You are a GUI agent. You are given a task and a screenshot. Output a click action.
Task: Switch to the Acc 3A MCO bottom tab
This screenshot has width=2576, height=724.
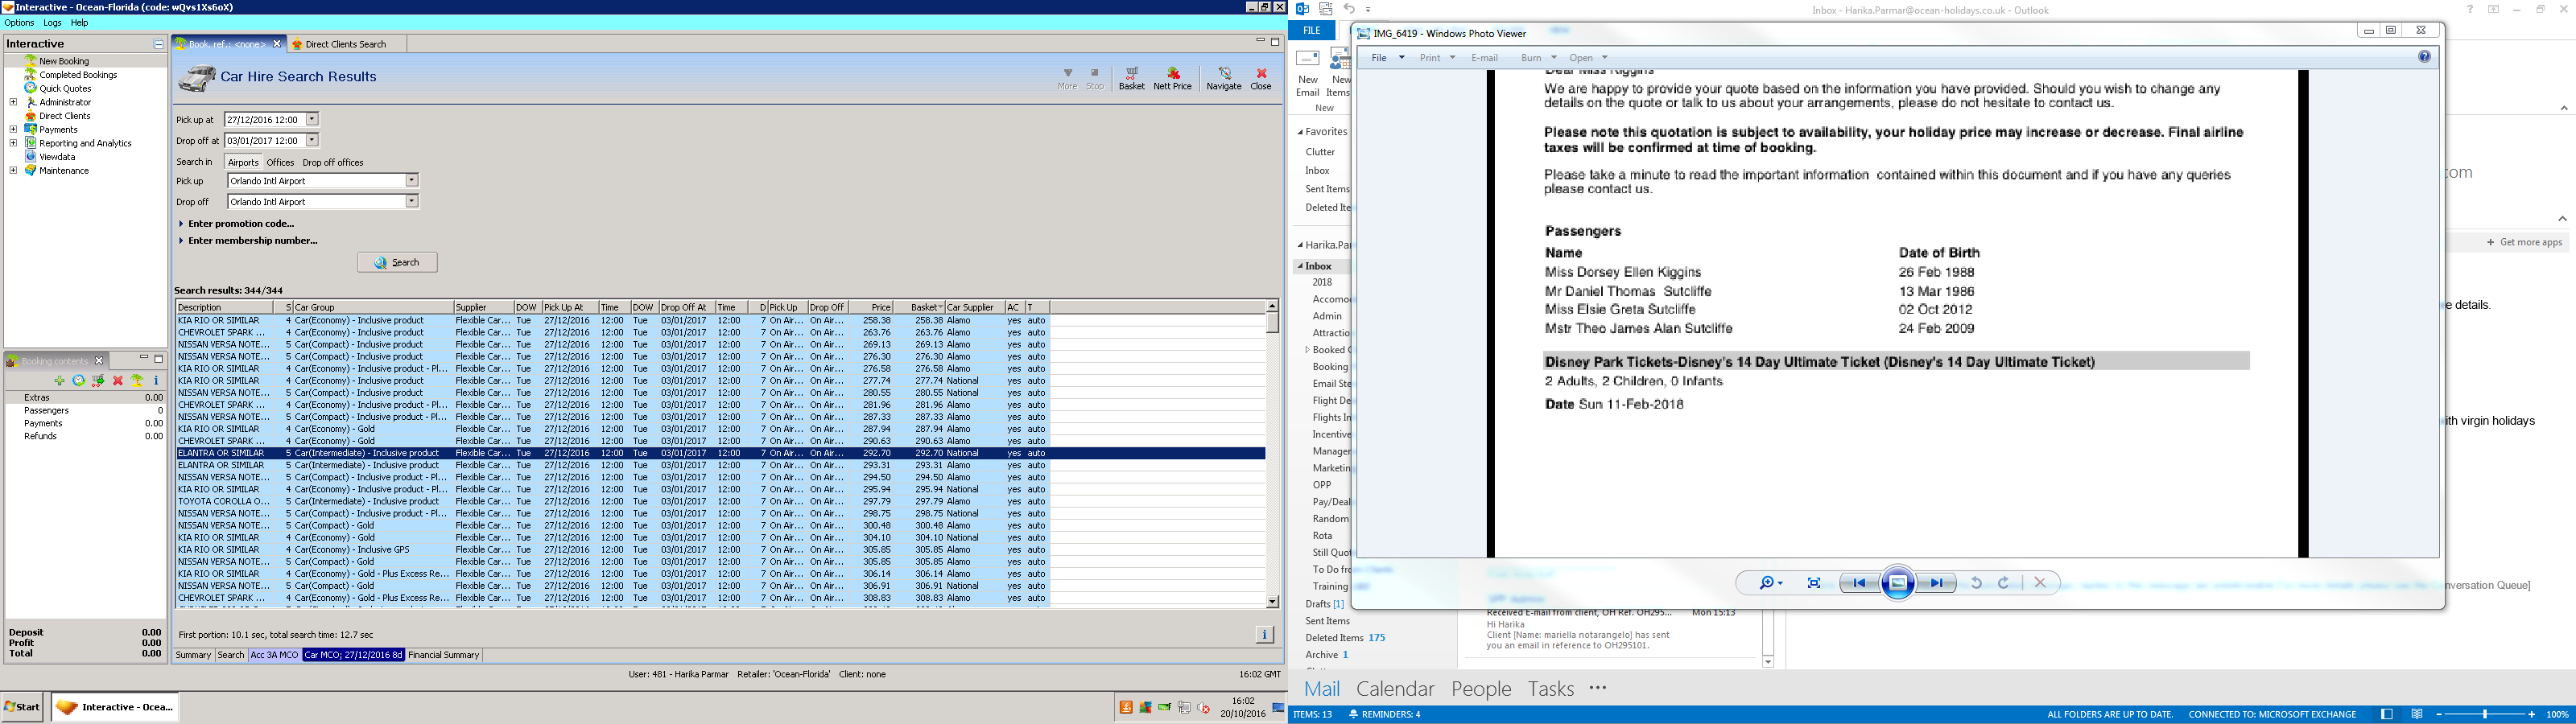(x=274, y=656)
